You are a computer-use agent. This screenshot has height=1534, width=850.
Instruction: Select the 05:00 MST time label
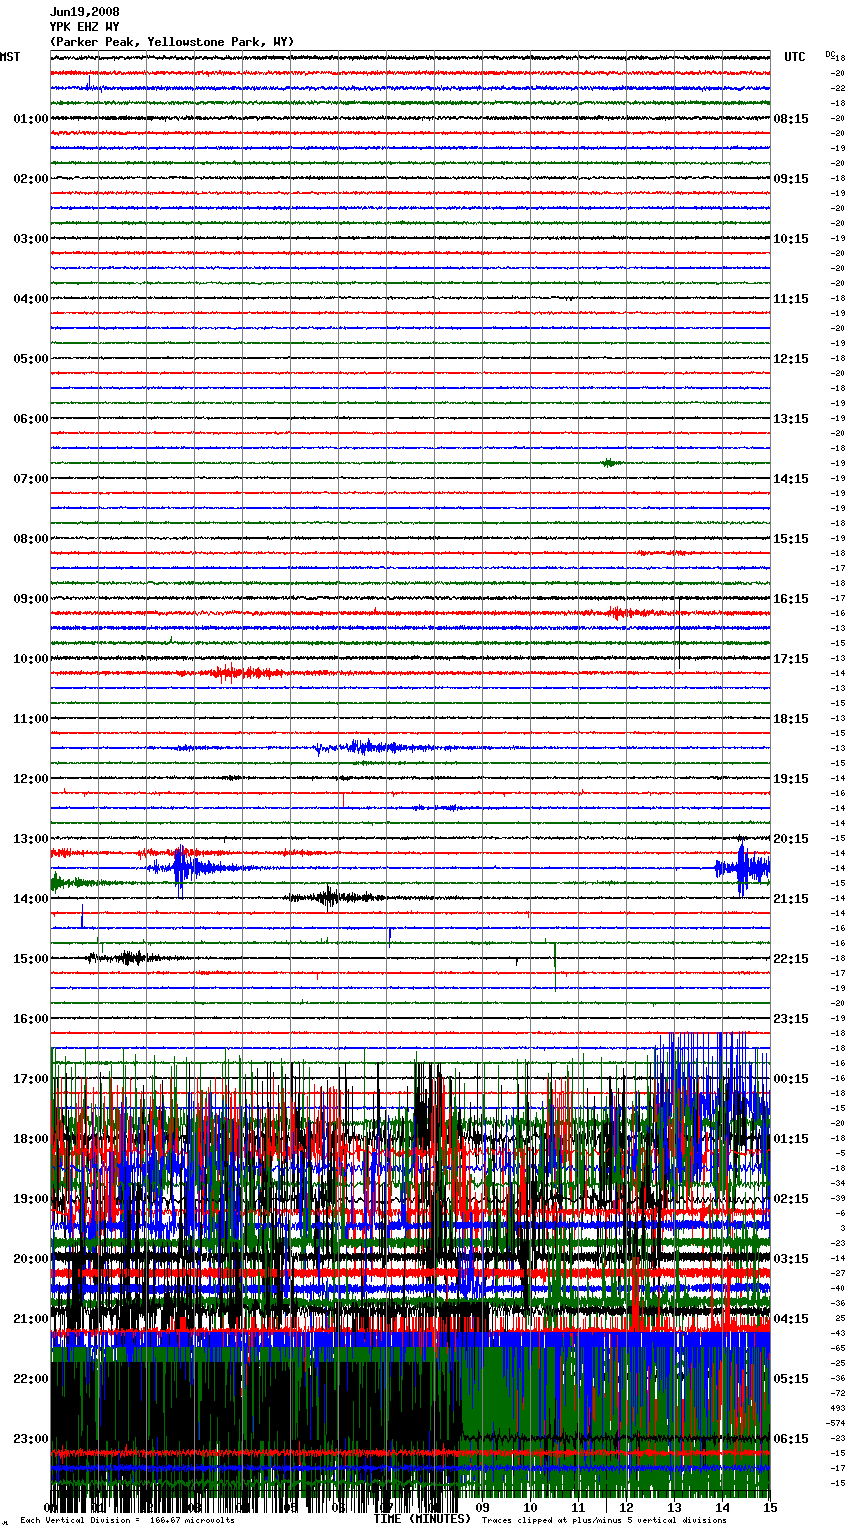(x=31, y=359)
